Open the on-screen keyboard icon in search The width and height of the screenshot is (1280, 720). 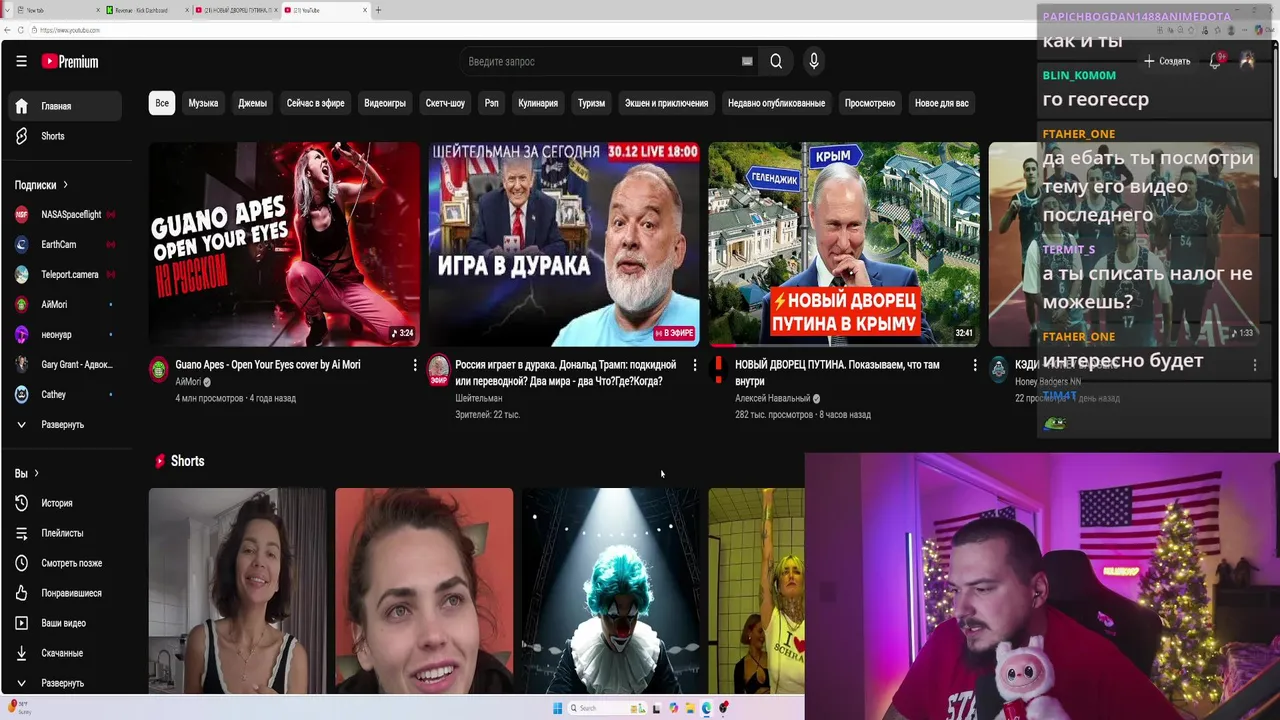tap(747, 61)
